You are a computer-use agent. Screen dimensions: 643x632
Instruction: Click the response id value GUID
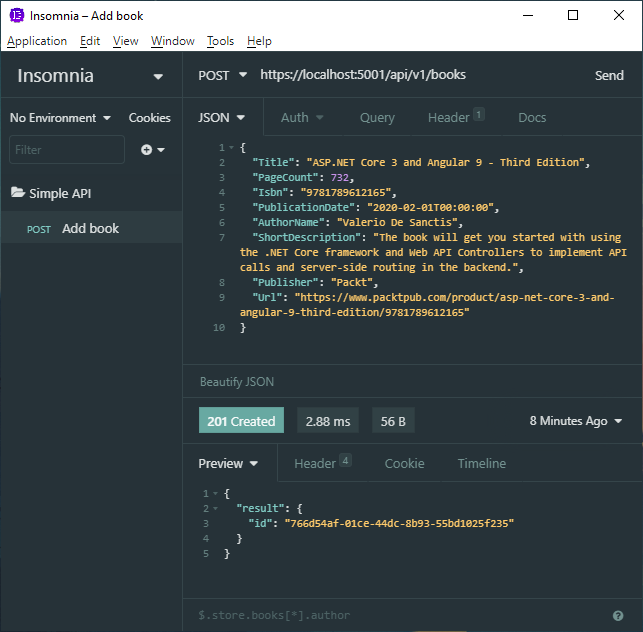tap(399, 523)
